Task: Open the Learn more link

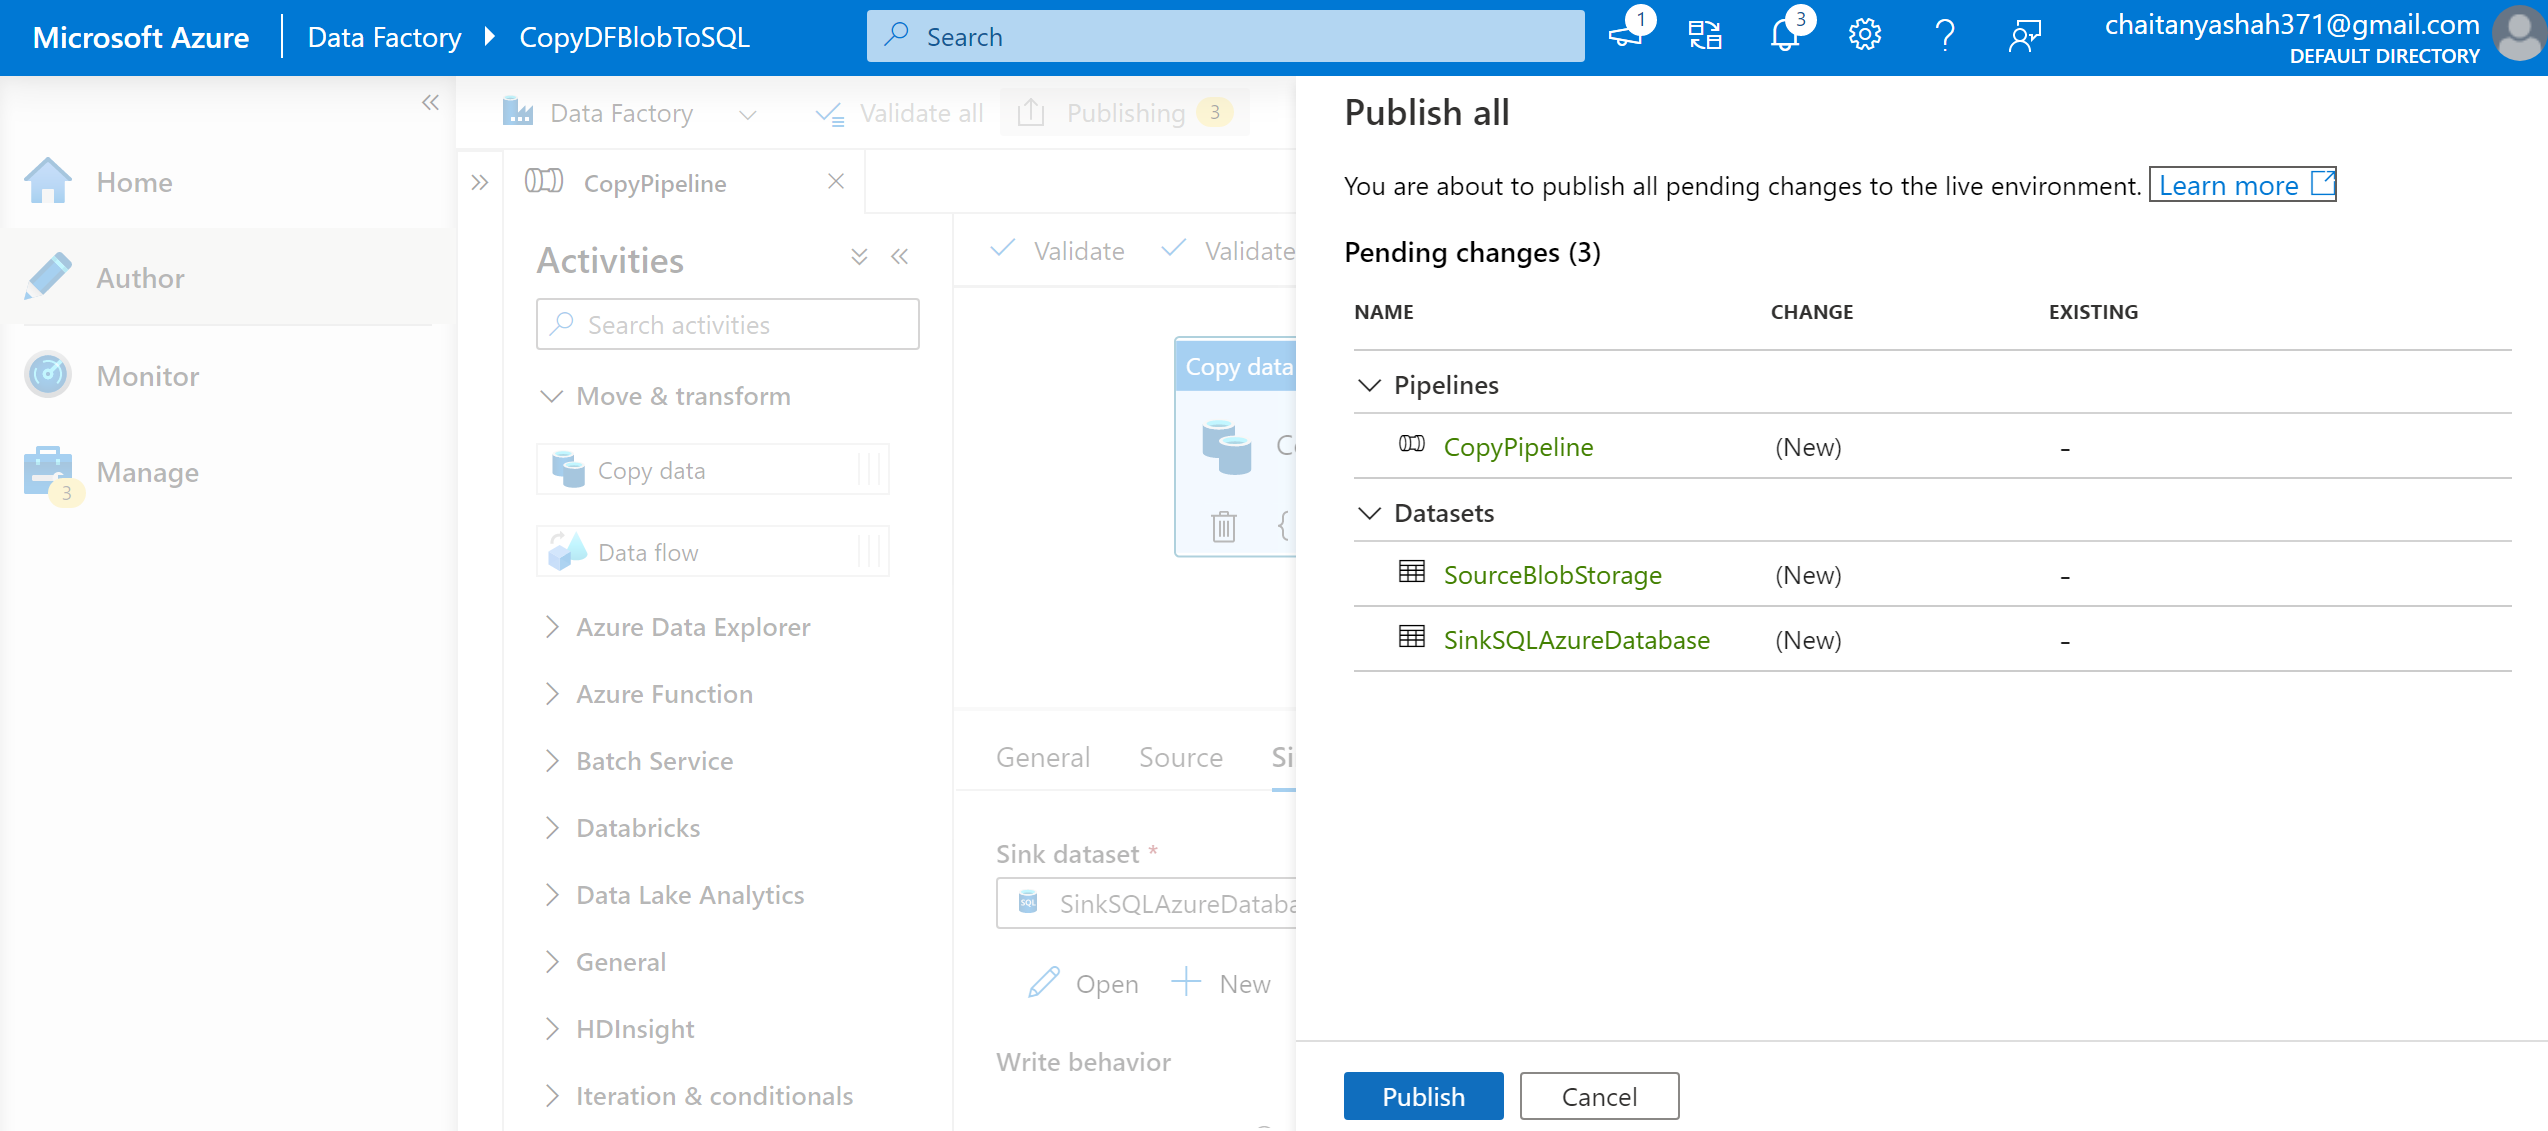Action: click(x=2243, y=185)
